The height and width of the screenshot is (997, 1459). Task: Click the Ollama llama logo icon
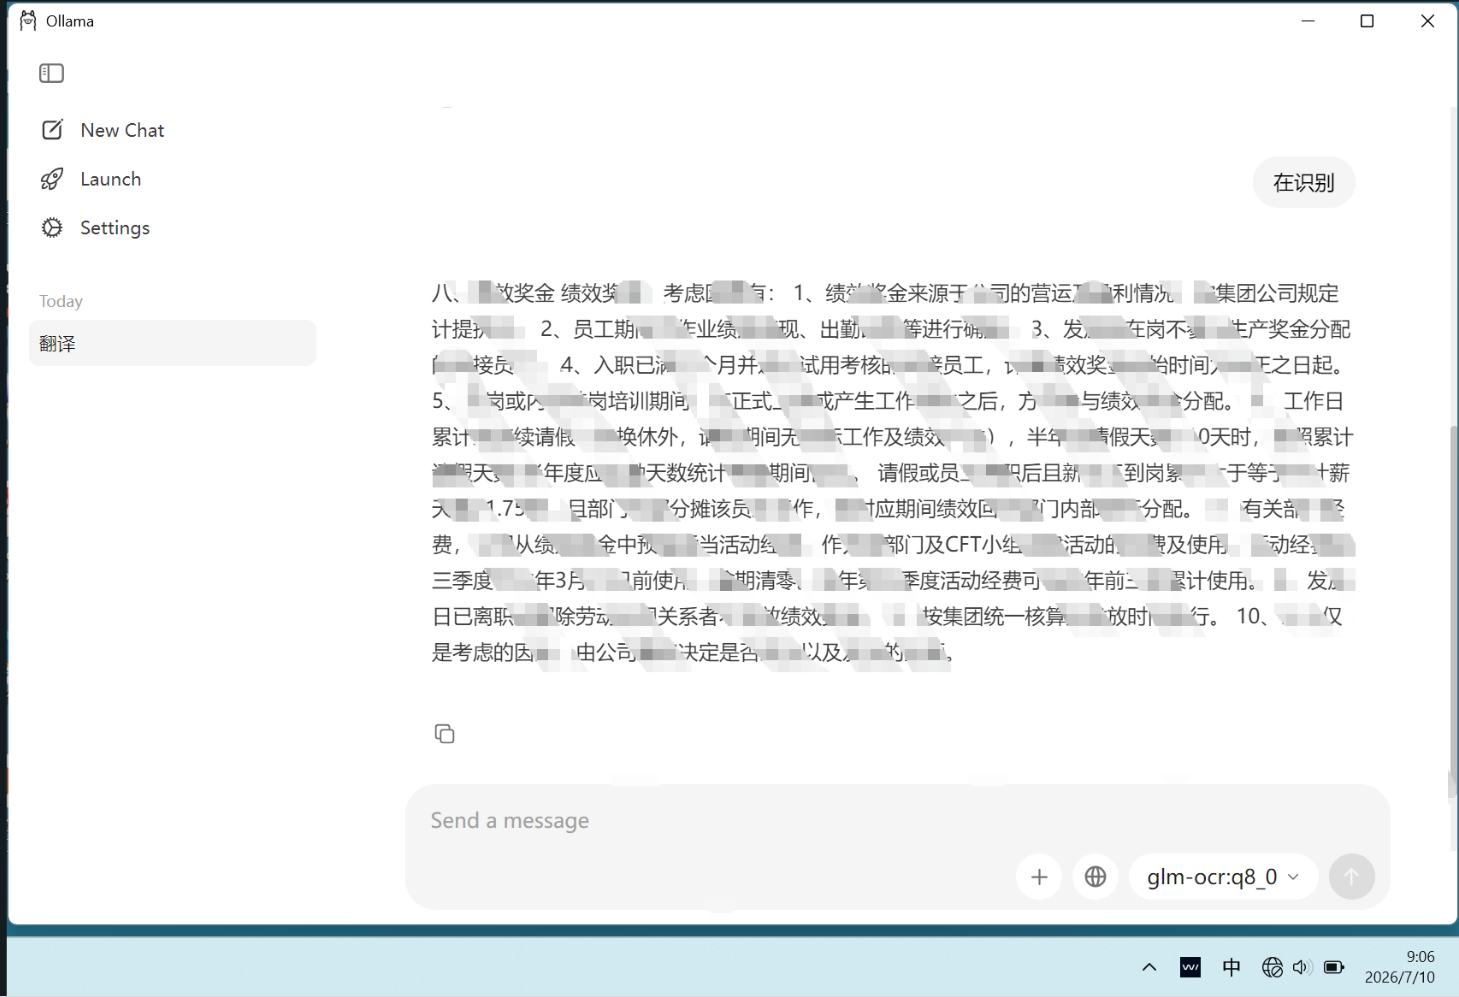tap(28, 21)
